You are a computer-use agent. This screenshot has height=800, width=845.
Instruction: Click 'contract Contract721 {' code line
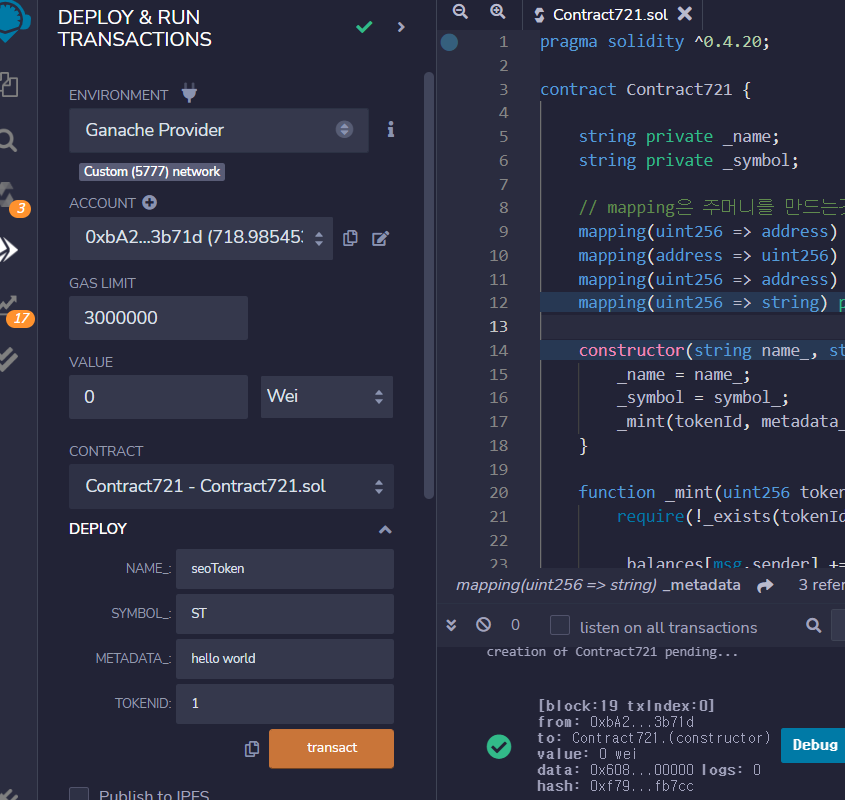coord(645,89)
